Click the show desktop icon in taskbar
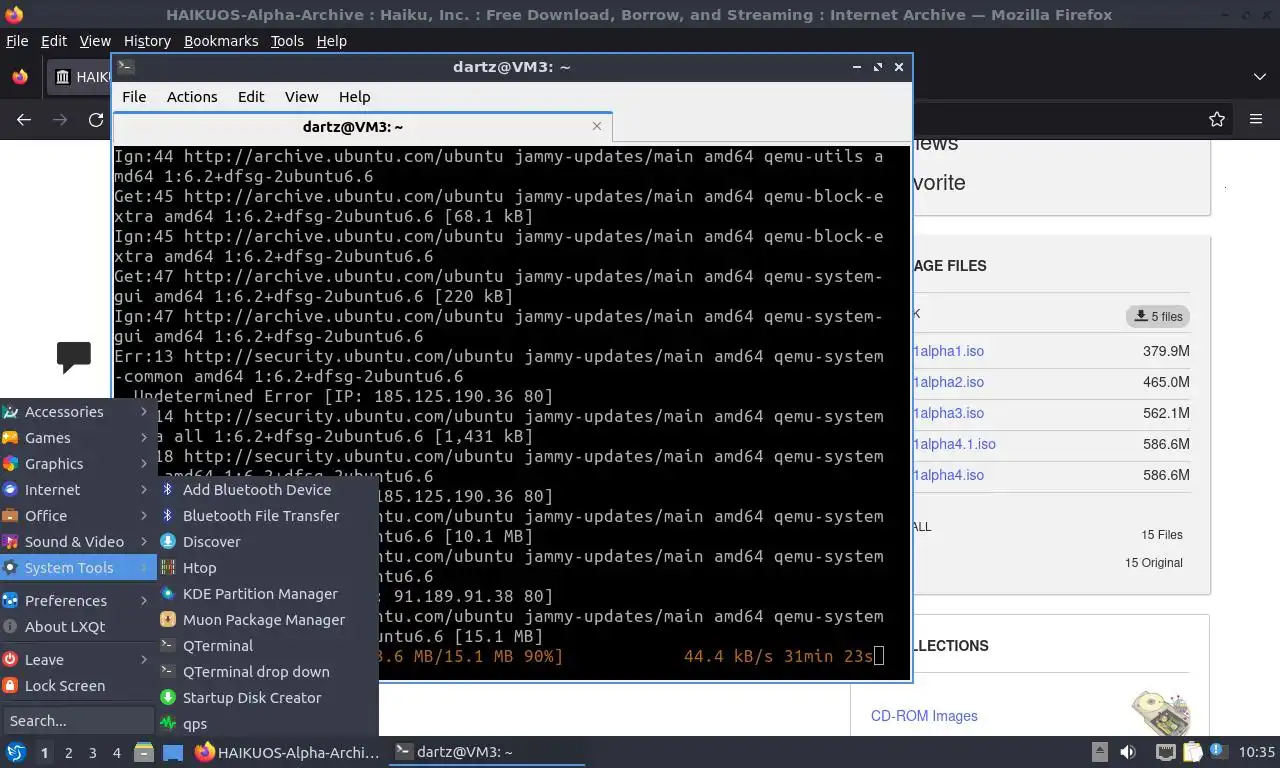 pyautogui.click(x=173, y=752)
